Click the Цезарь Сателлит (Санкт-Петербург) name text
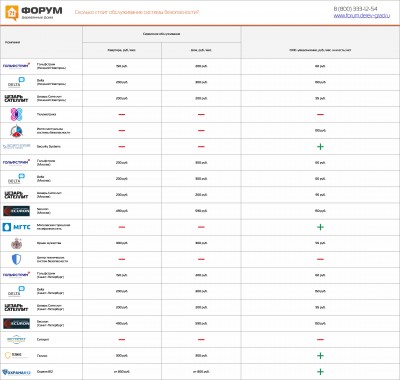Viewport: 400px width, 380px height. [50, 307]
